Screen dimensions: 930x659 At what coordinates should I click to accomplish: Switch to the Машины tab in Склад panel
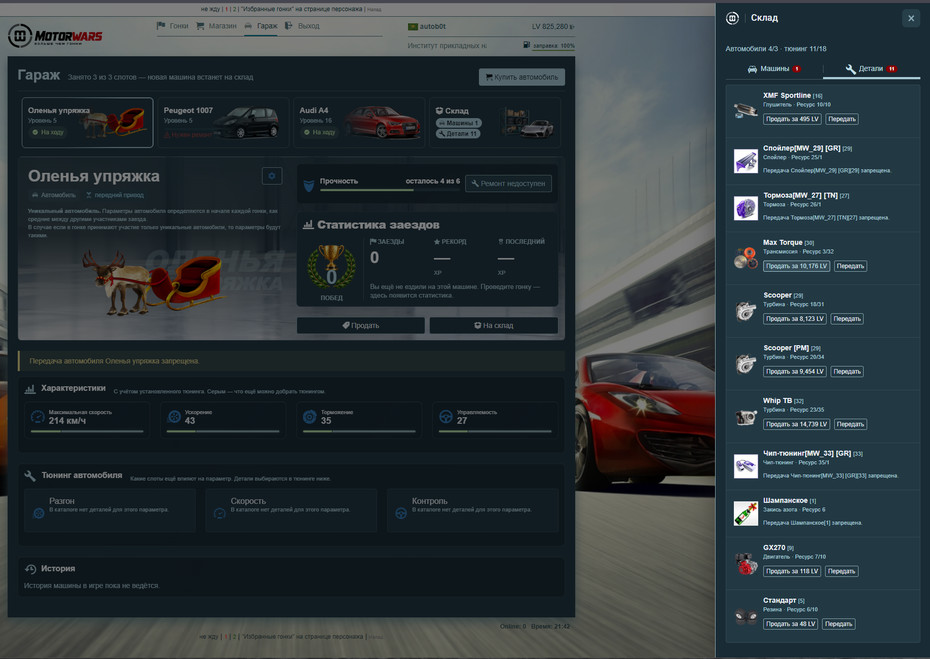click(774, 69)
